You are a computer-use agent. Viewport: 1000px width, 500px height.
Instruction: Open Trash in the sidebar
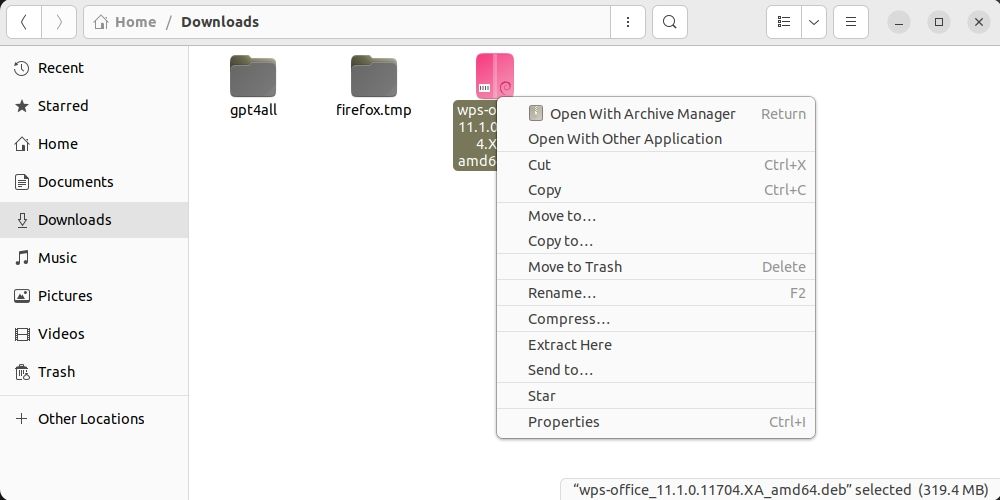tap(56, 372)
